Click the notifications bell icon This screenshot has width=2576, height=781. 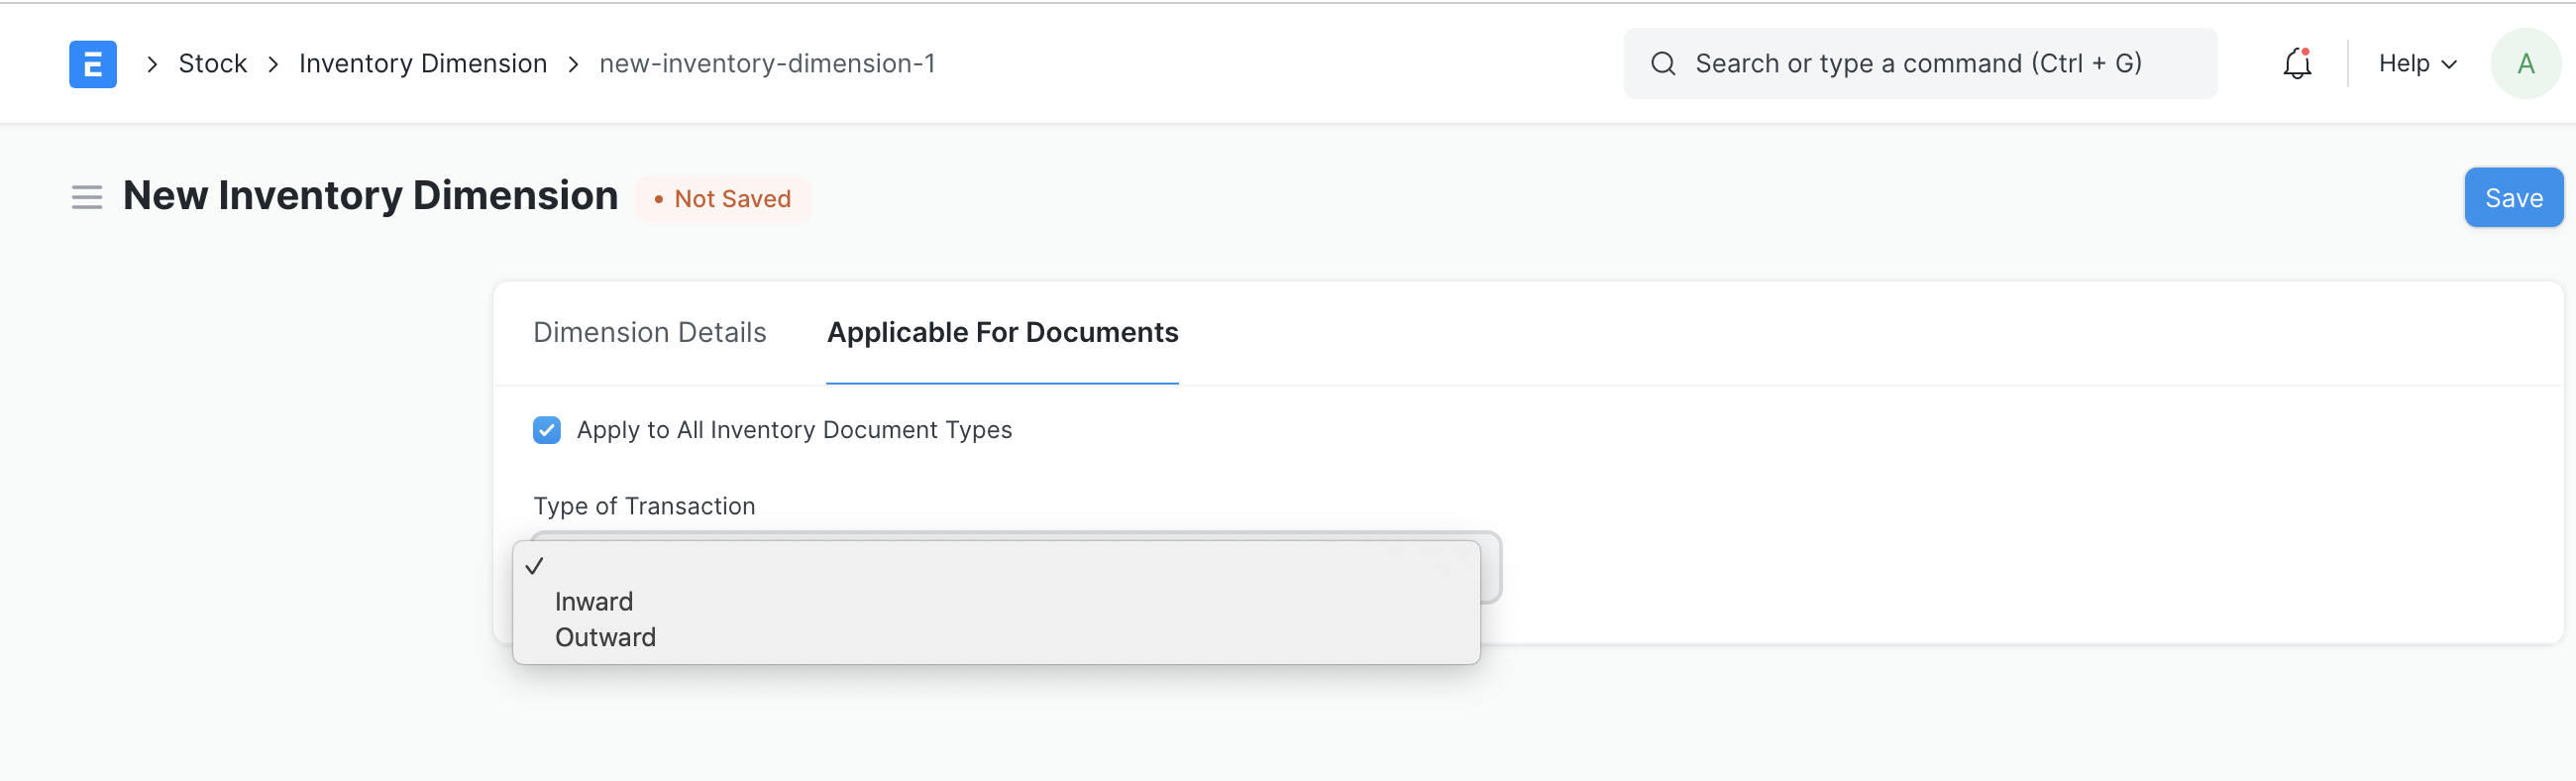(x=2297, y=64)
